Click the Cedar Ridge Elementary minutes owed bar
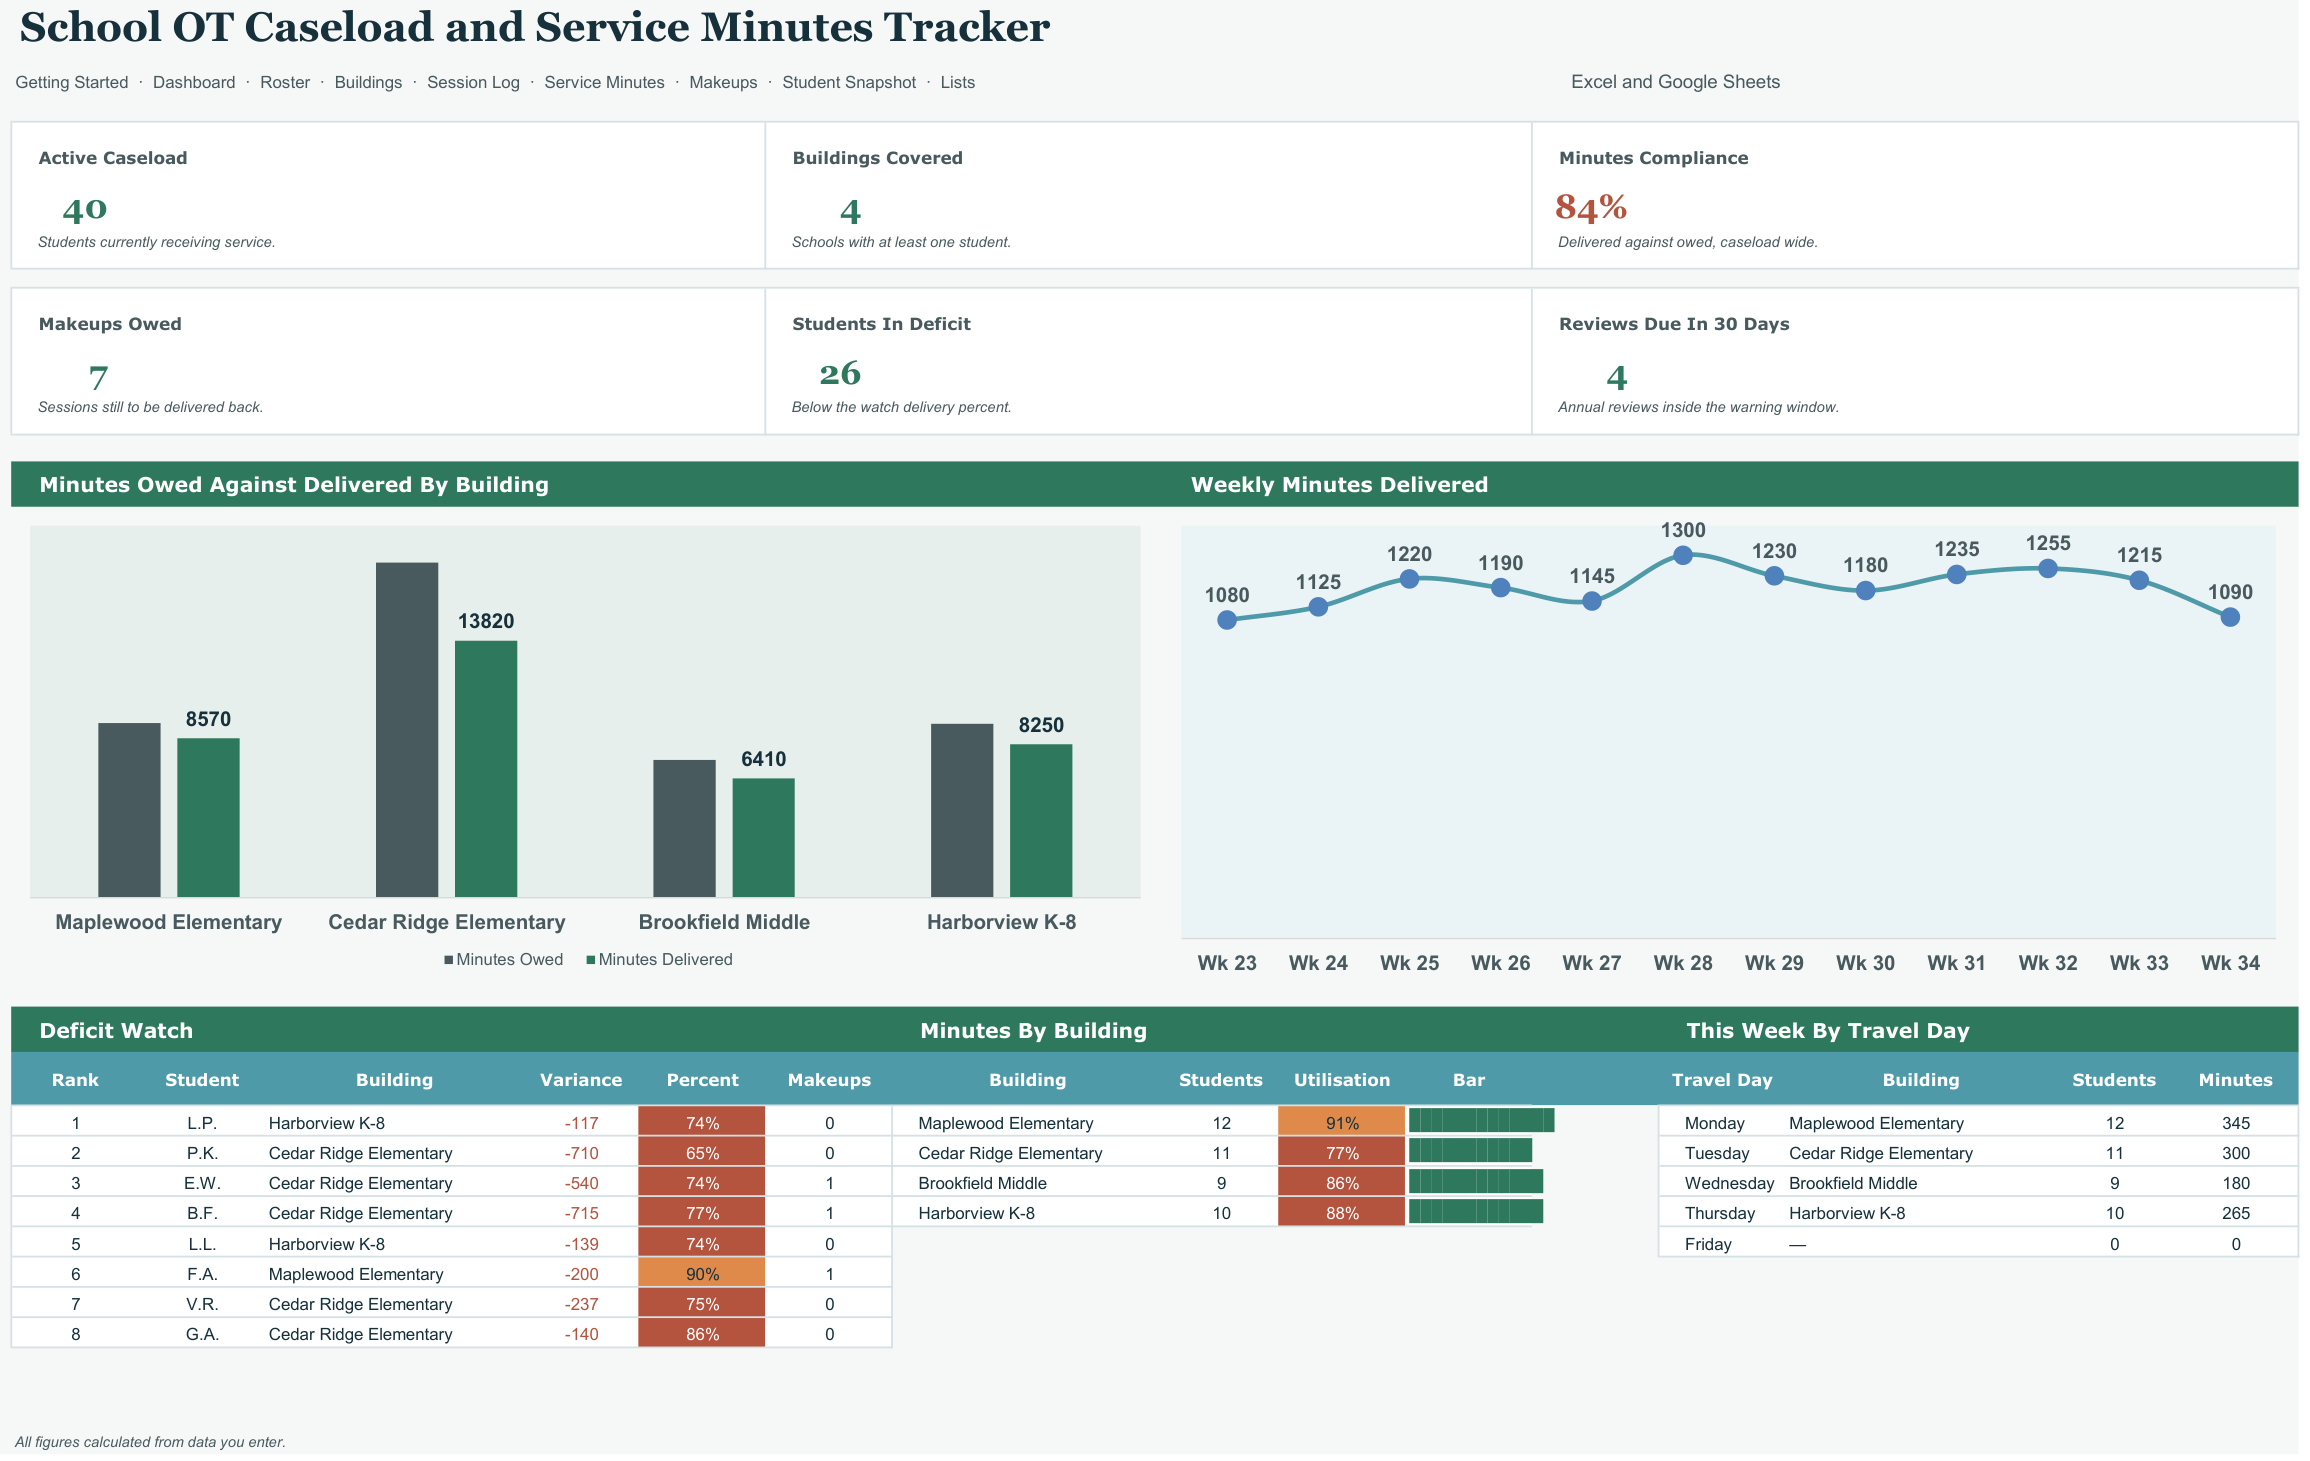This screenshot has height=1461, width=2310. coord(407,729)
